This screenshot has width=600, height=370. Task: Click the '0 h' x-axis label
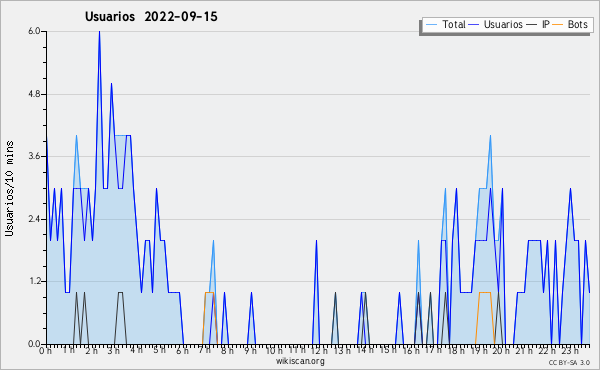[x=46, y=350]
